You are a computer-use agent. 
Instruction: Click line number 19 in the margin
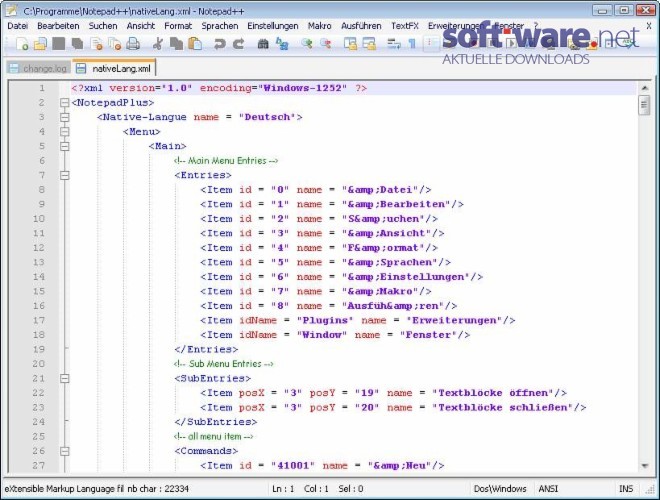pos(39,349)
